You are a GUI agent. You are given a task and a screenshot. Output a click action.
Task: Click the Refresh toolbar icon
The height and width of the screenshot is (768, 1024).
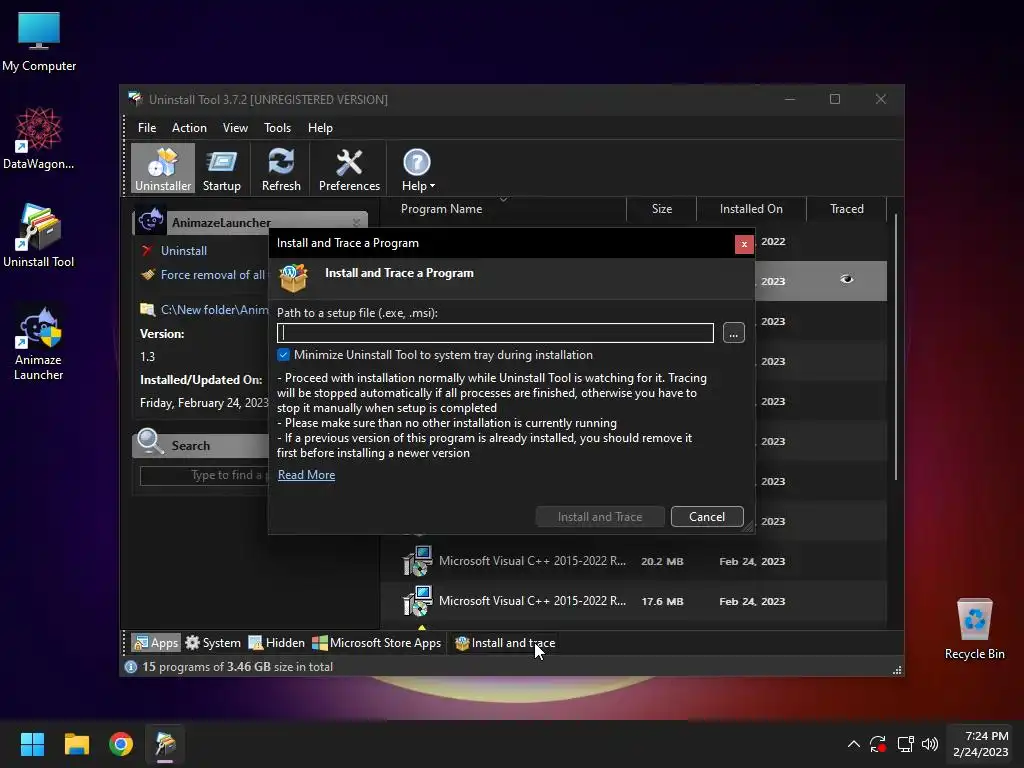281,169
